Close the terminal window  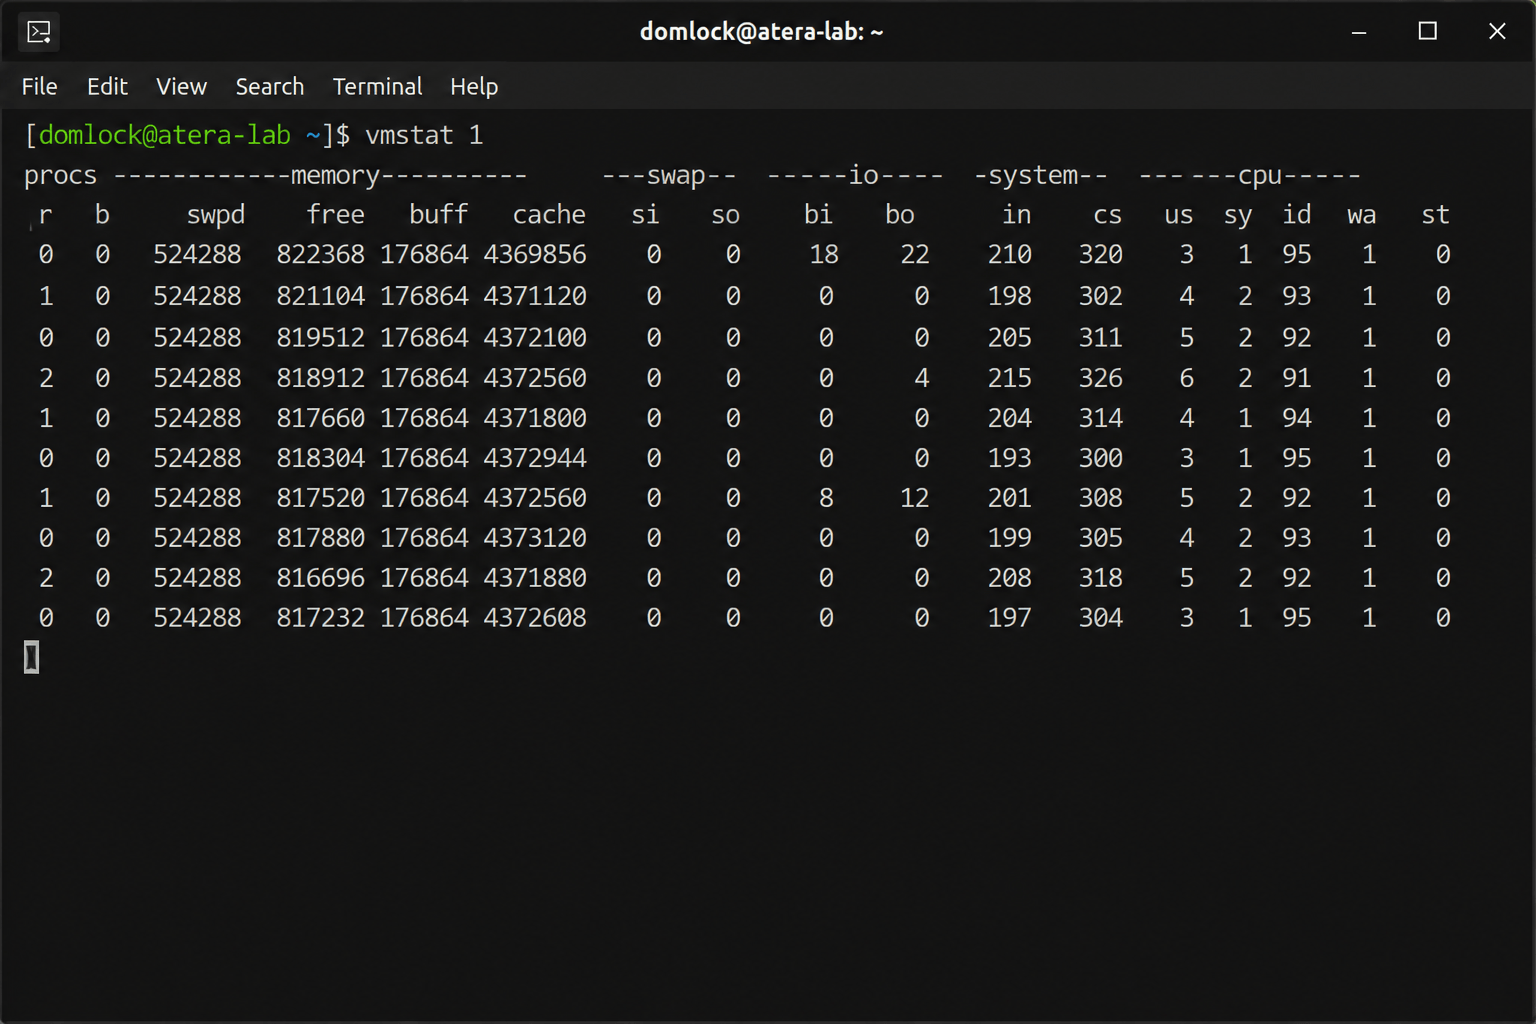pos(1496,32)
